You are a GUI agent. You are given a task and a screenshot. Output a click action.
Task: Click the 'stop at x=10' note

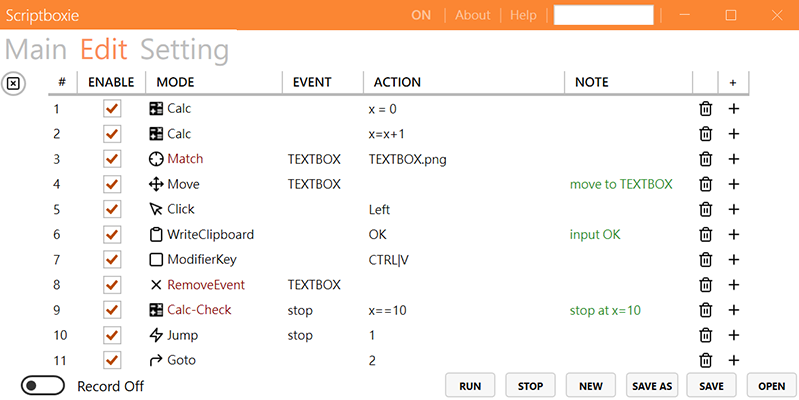click(x=605, y=310)
